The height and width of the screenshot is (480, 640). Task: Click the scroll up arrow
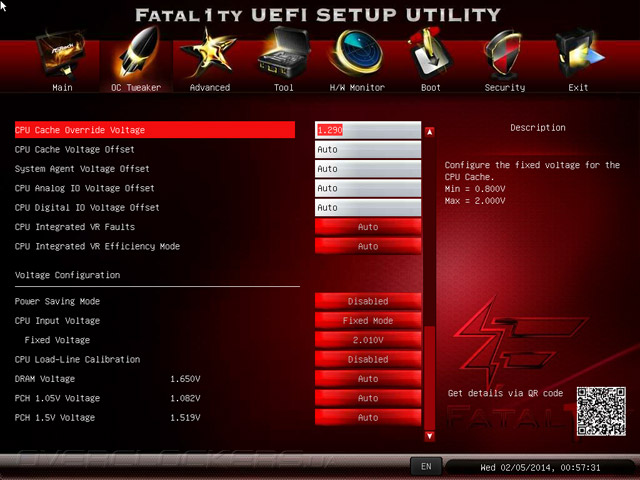pyautogui.click(x=429, y=132)
